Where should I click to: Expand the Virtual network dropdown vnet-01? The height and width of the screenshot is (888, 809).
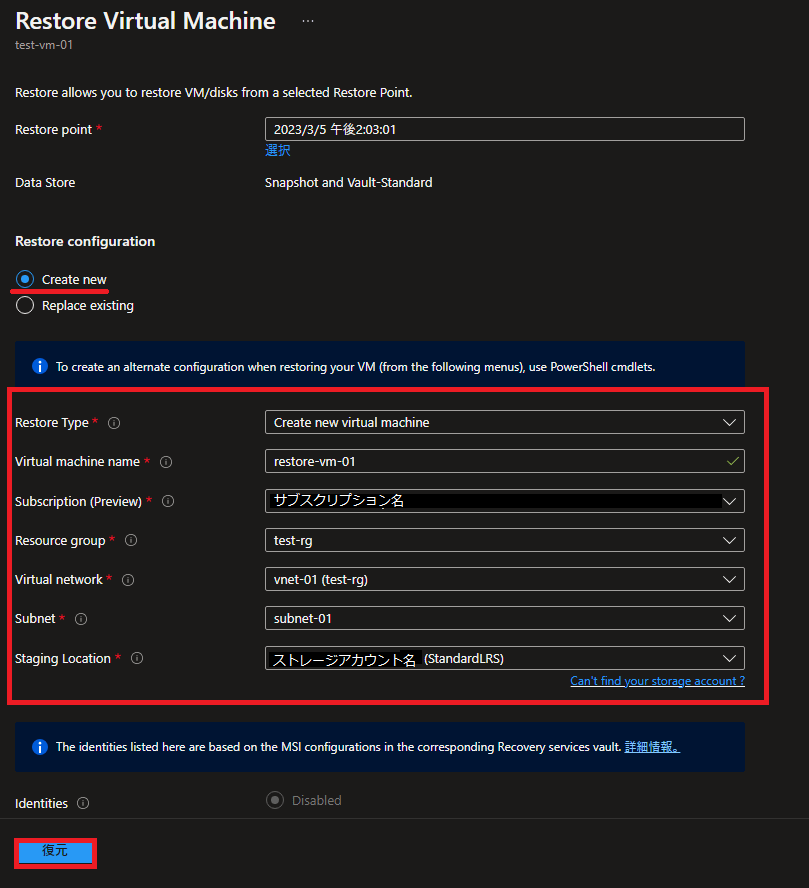tap(504, 579)
